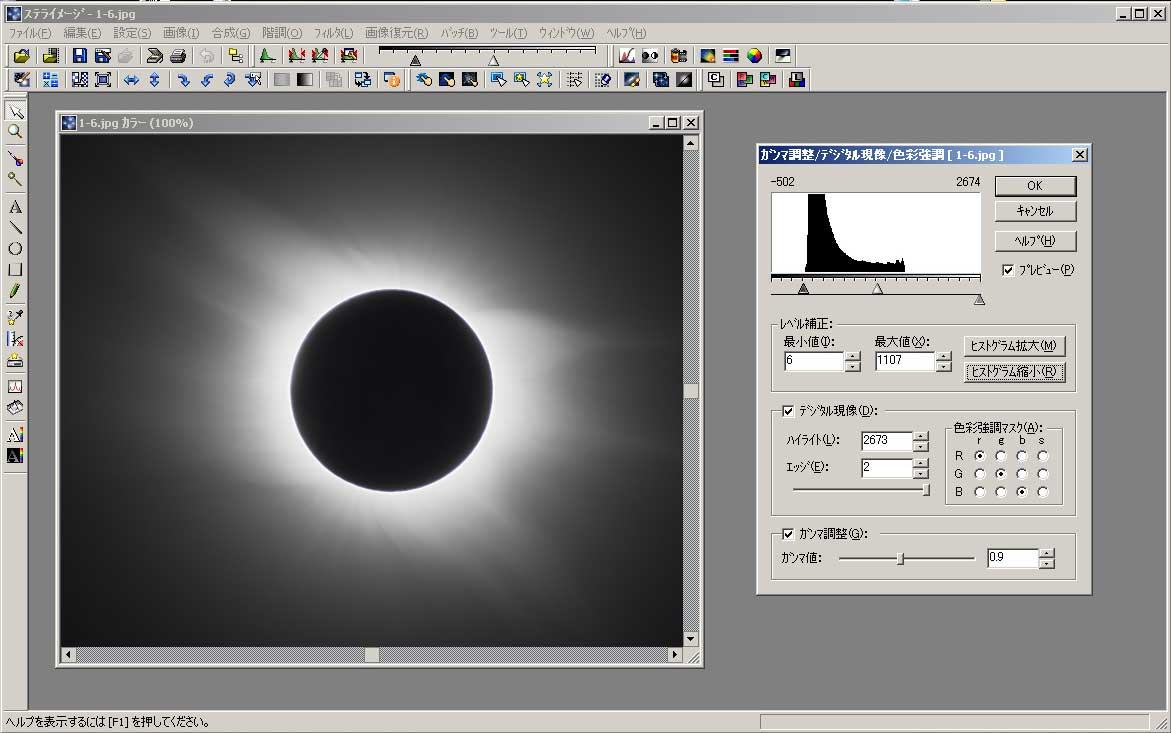Pick the green pencil tool

click(15, 291)
